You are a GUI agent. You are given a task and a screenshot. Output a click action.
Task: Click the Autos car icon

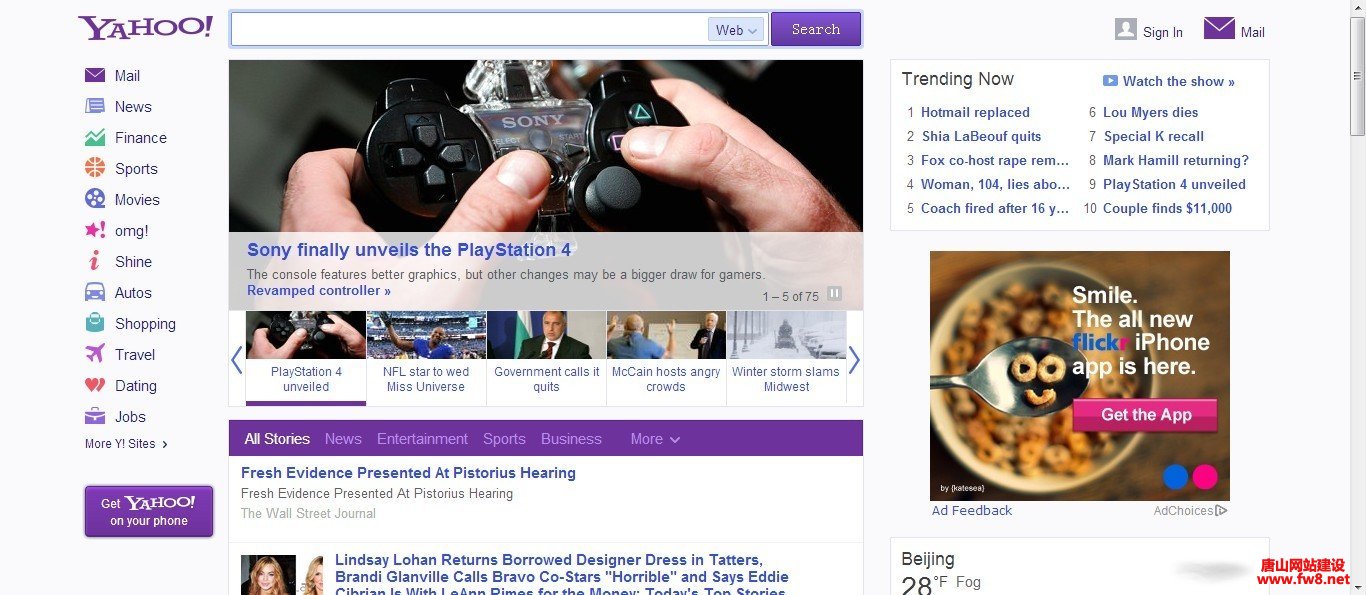95,292
